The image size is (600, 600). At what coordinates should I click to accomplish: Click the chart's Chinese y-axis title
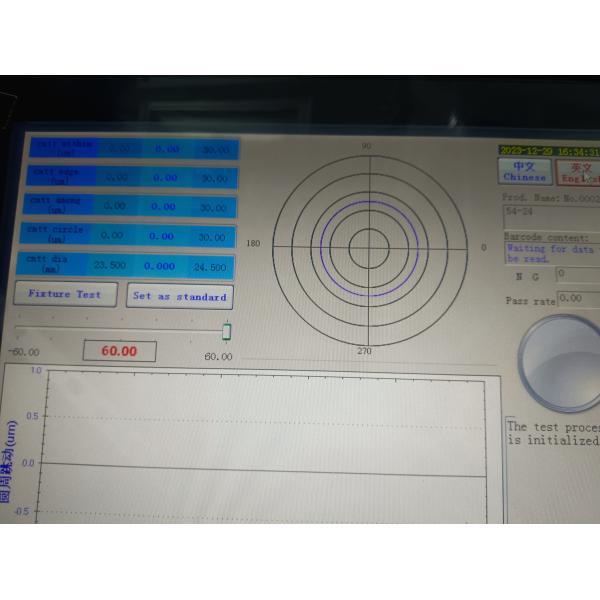point(8,461)
